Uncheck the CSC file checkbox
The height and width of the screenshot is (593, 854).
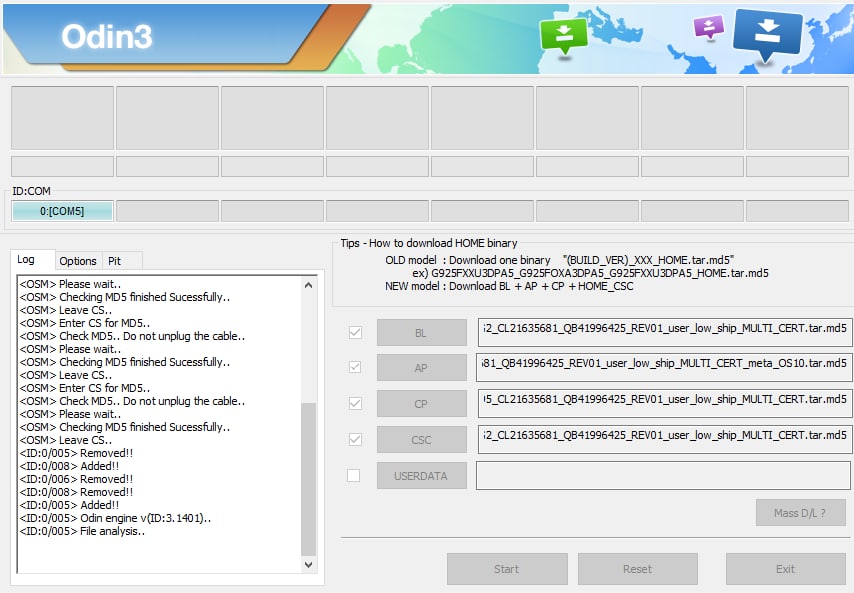coord(355,439)
